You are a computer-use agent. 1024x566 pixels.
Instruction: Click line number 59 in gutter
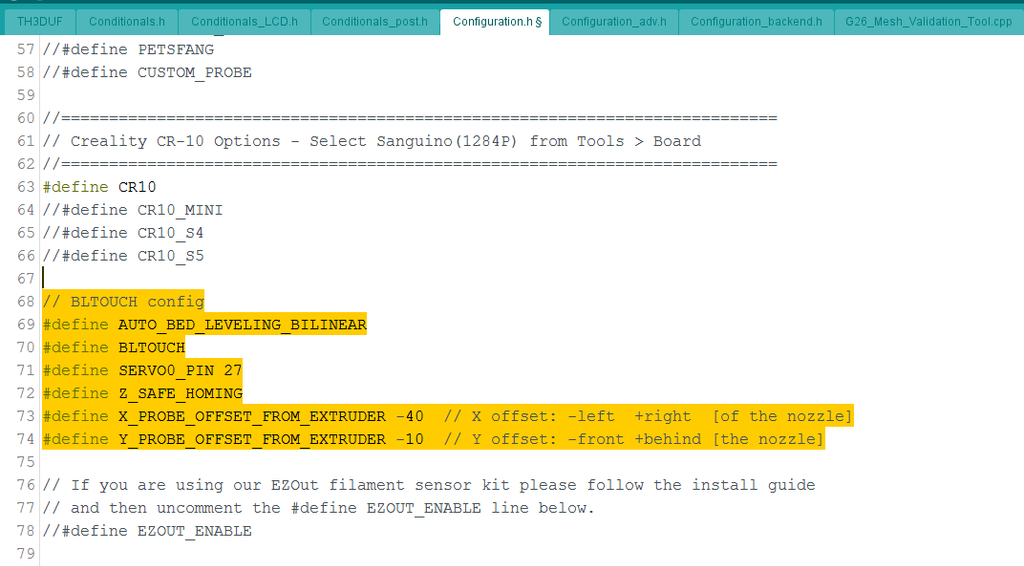pyautogui.click(x=26, y=95)
